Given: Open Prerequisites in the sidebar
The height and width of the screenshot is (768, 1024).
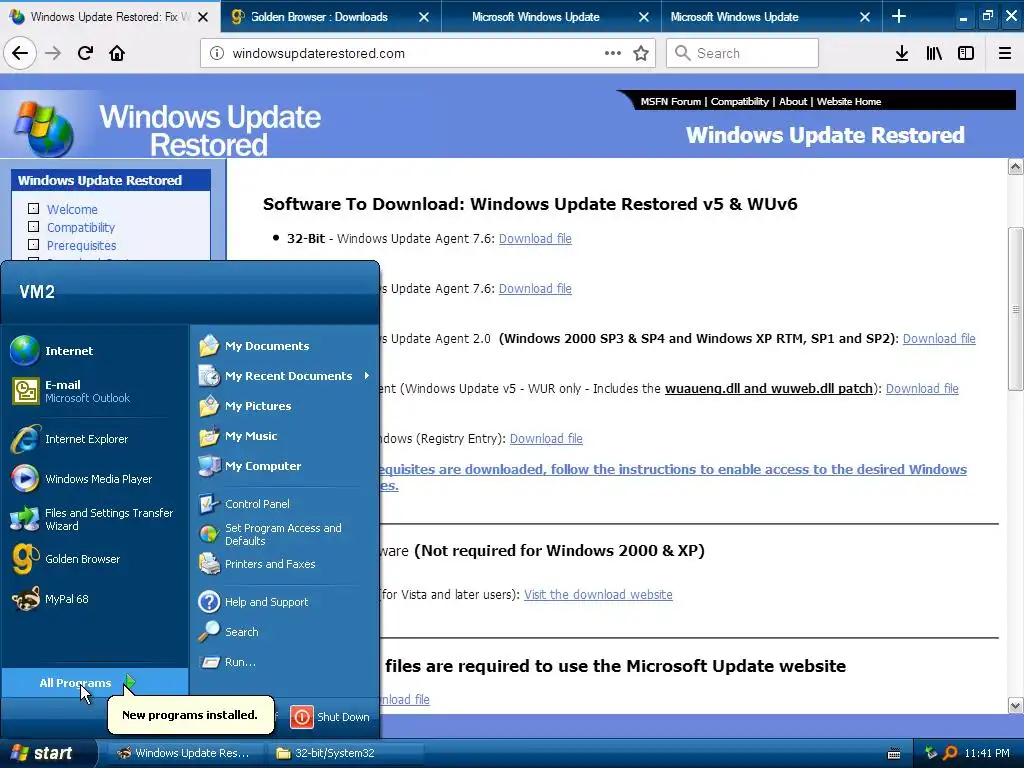Looking at the screenshot, I should [81, 246].
